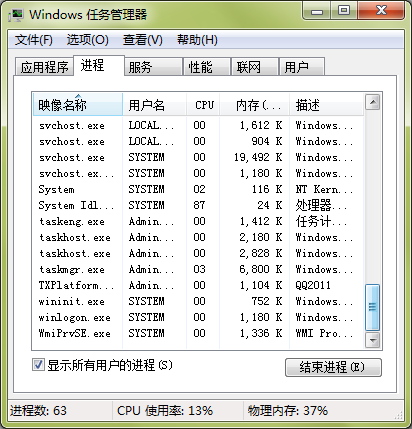Screen dimensions: 412x429
Task: Select the wininit.exe process
Action: [x=198, y=301]
